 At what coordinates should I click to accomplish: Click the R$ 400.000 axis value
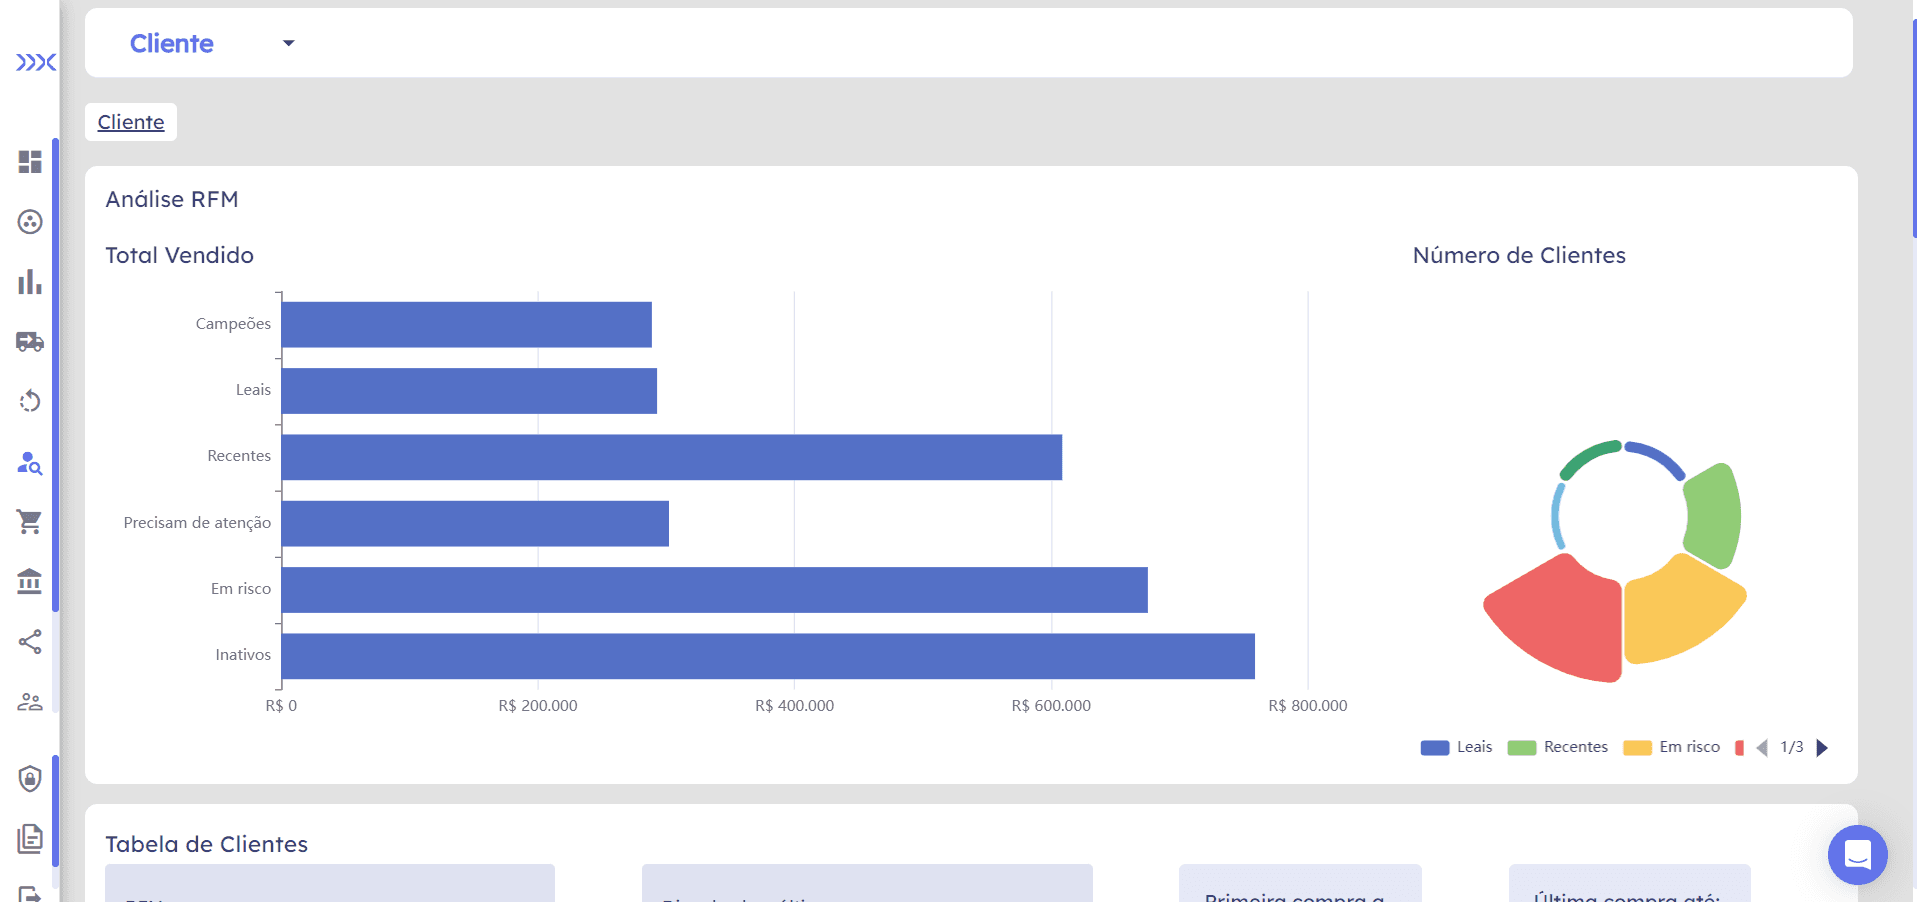pos(794,706)
